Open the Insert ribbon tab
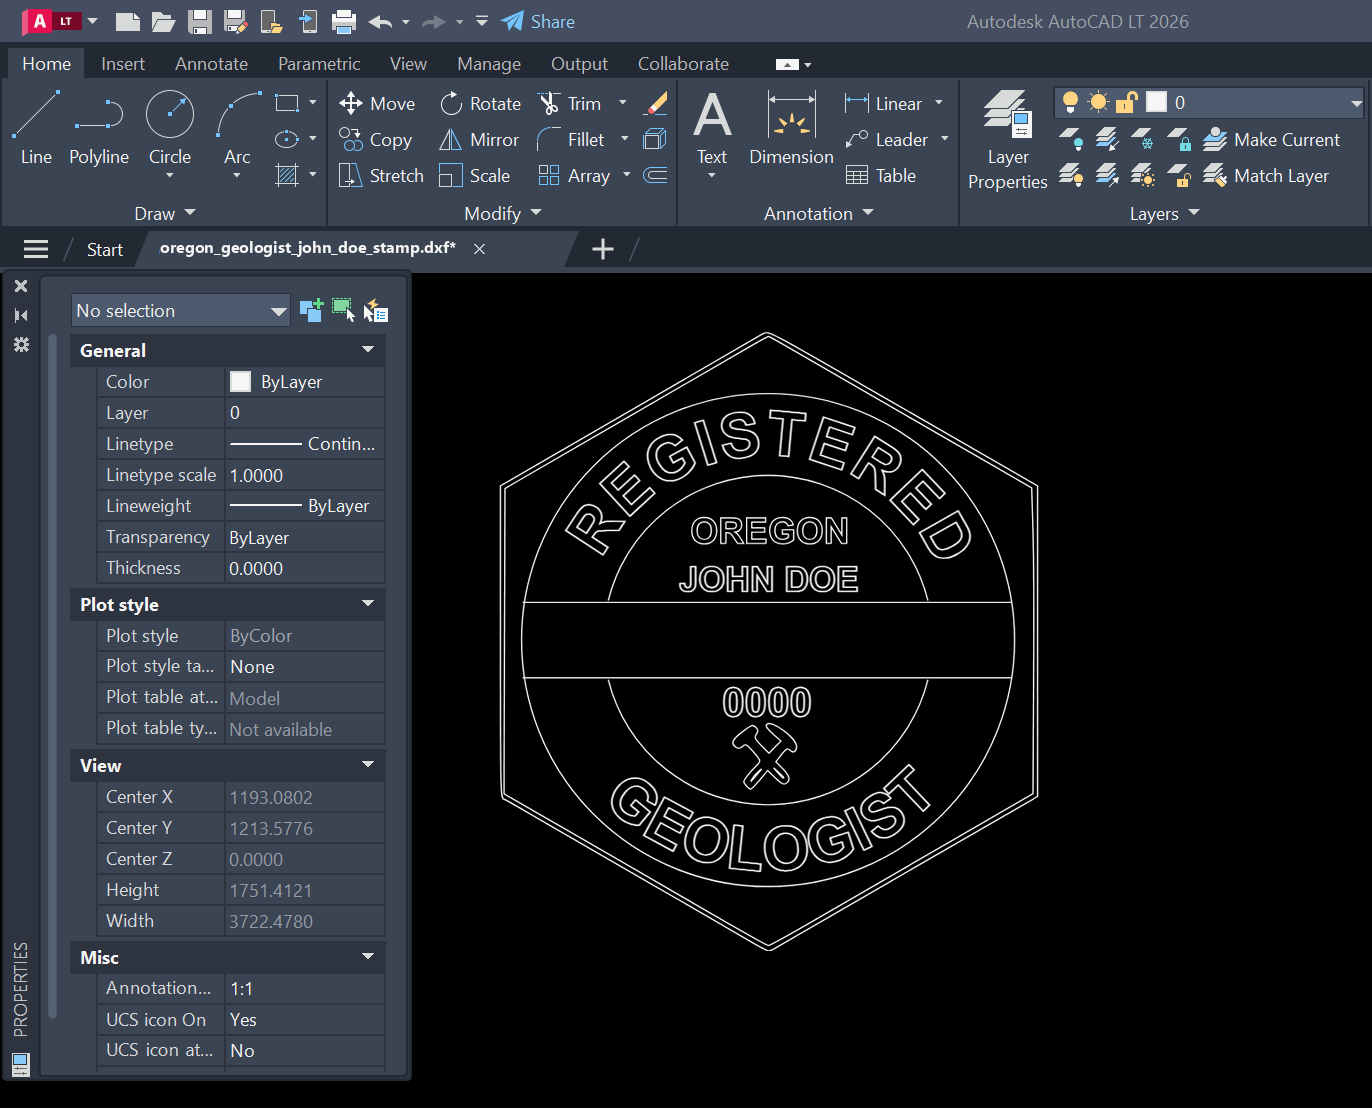This screenshot has height=1108, width=1372. point(123,64)
